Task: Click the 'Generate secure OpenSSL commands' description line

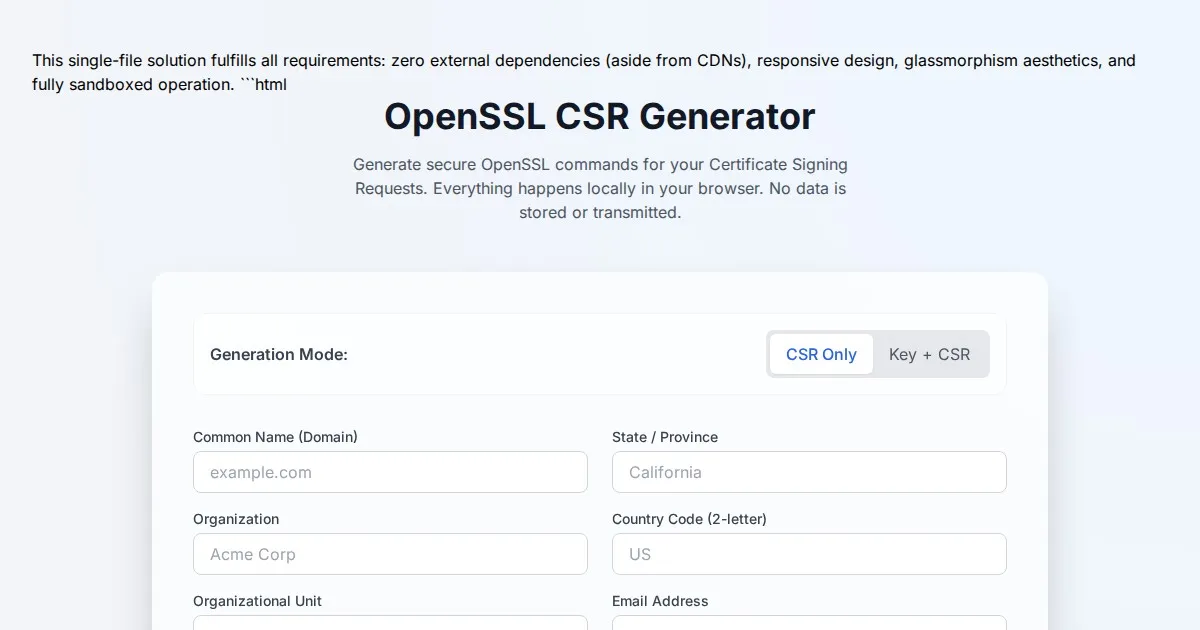Action: [x=600, y=164]
